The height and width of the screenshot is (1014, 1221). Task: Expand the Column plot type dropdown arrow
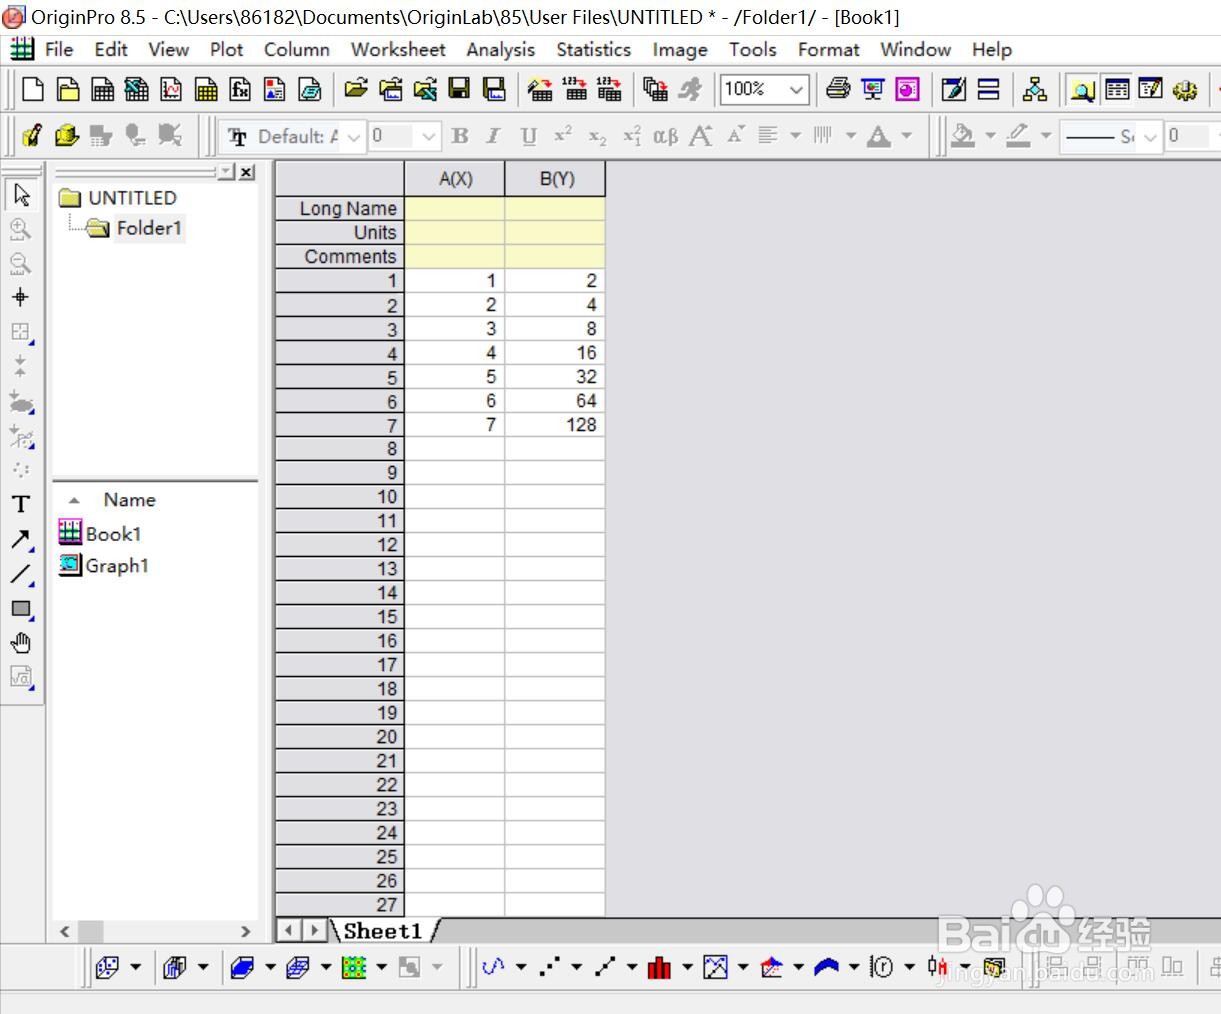687,966
